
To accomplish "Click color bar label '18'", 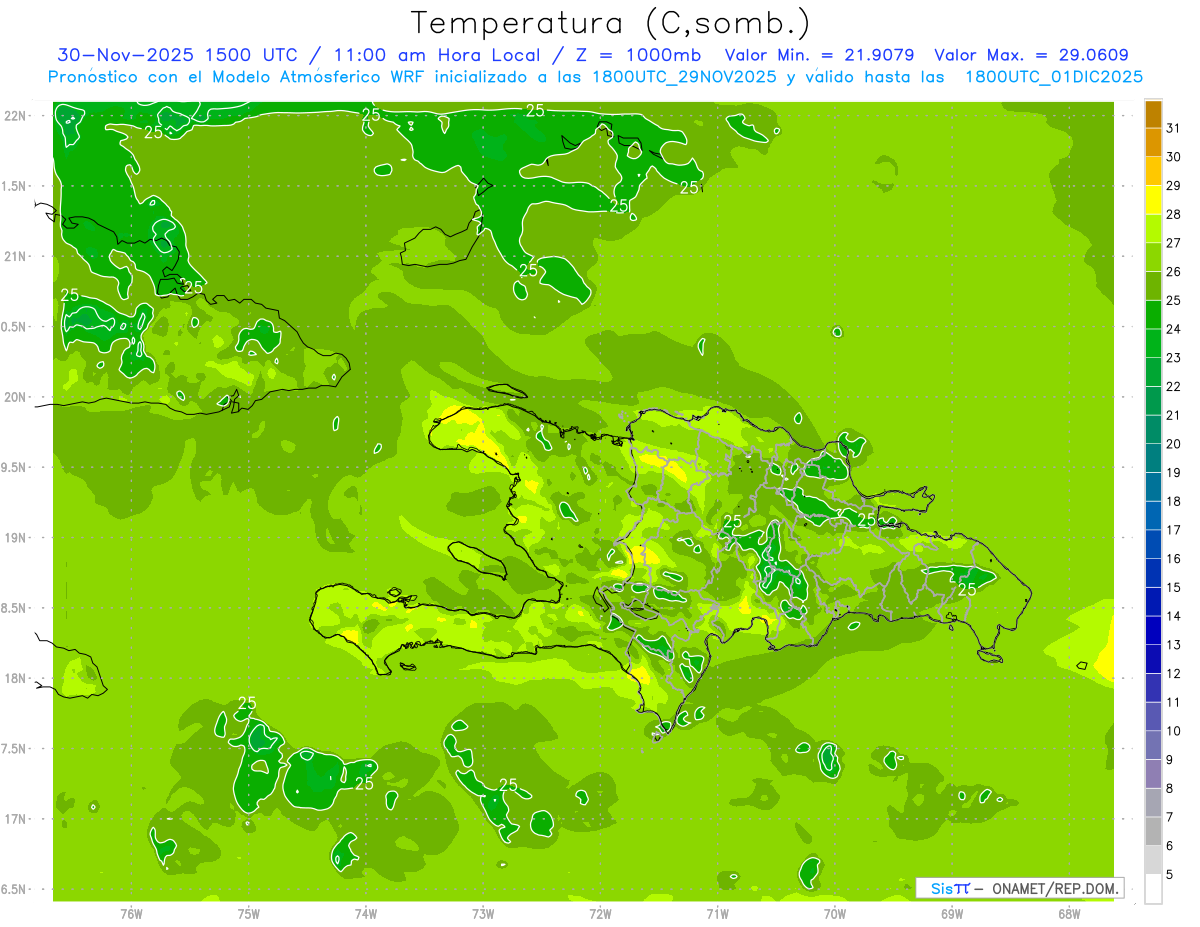I will pyautogui.click(x=1174, y=501).
